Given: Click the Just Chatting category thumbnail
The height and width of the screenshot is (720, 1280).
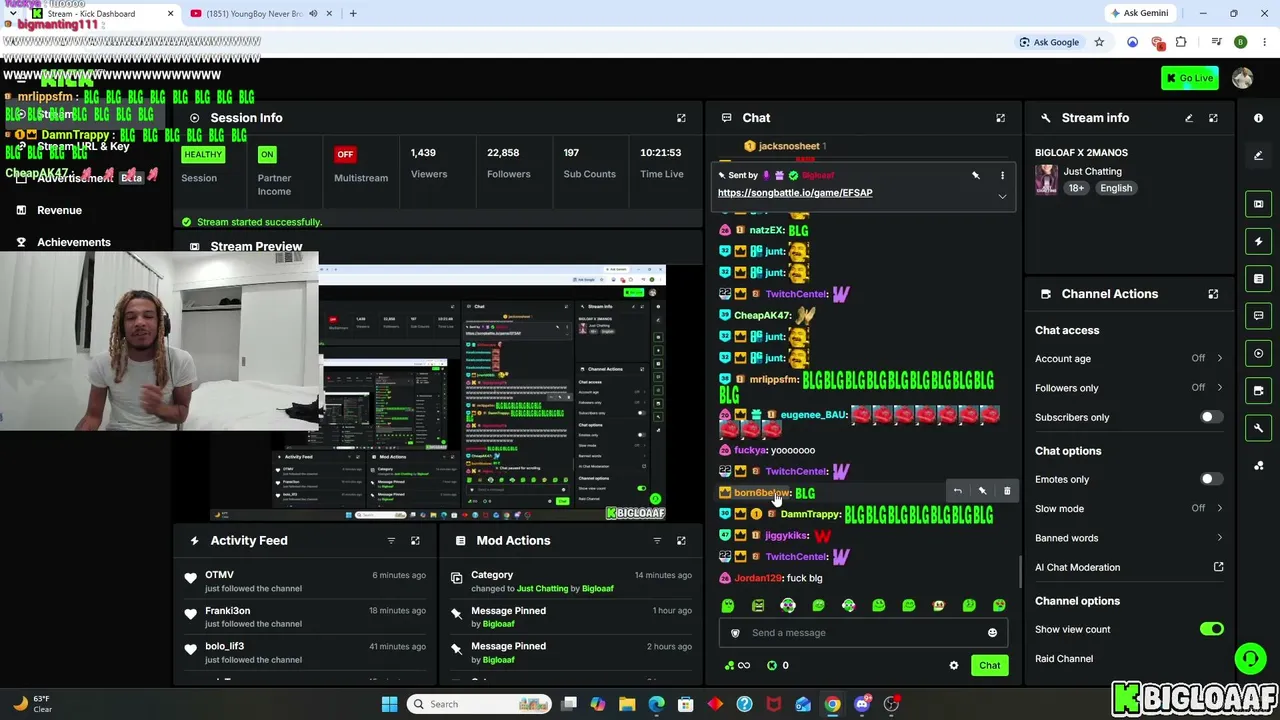Looking at the screenshot, I should point(1046,180).
